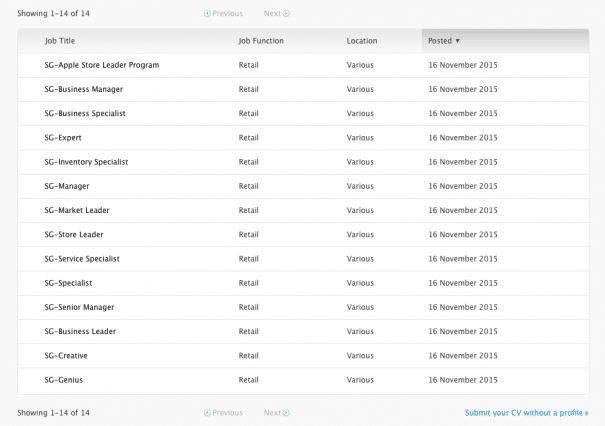Open Submit your CV without a profile

(527, 413)
